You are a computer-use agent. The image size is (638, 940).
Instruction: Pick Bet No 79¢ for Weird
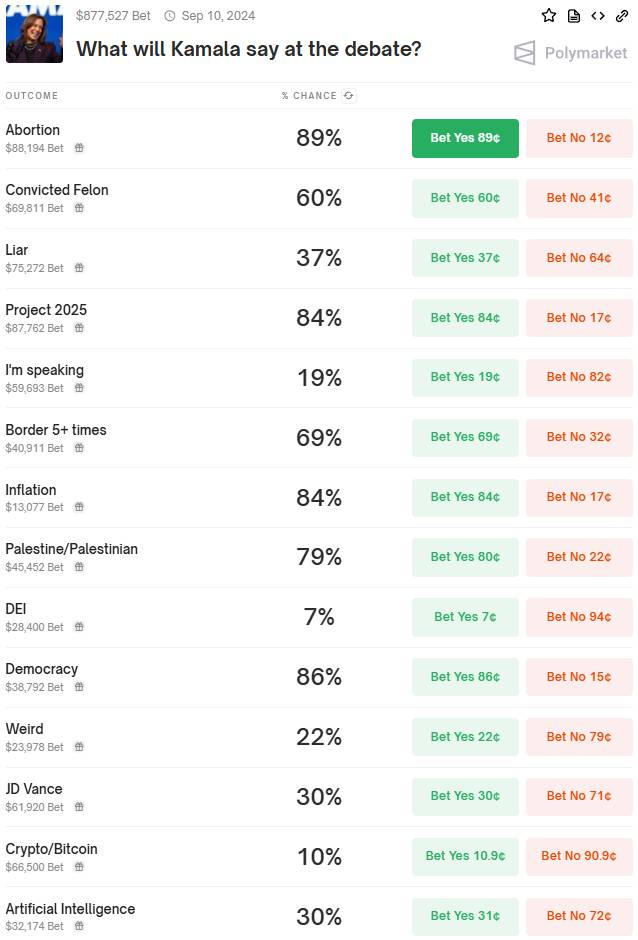[x=579, y=737]
